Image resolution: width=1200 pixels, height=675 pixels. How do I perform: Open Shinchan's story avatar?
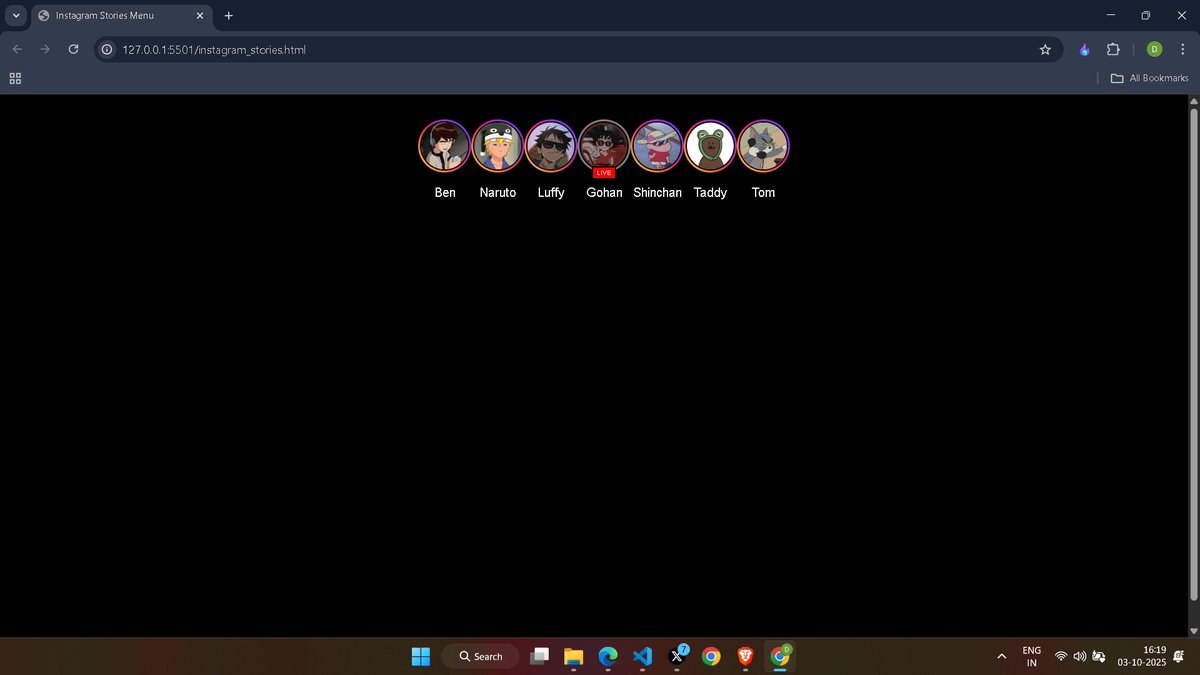coord(657,146)
